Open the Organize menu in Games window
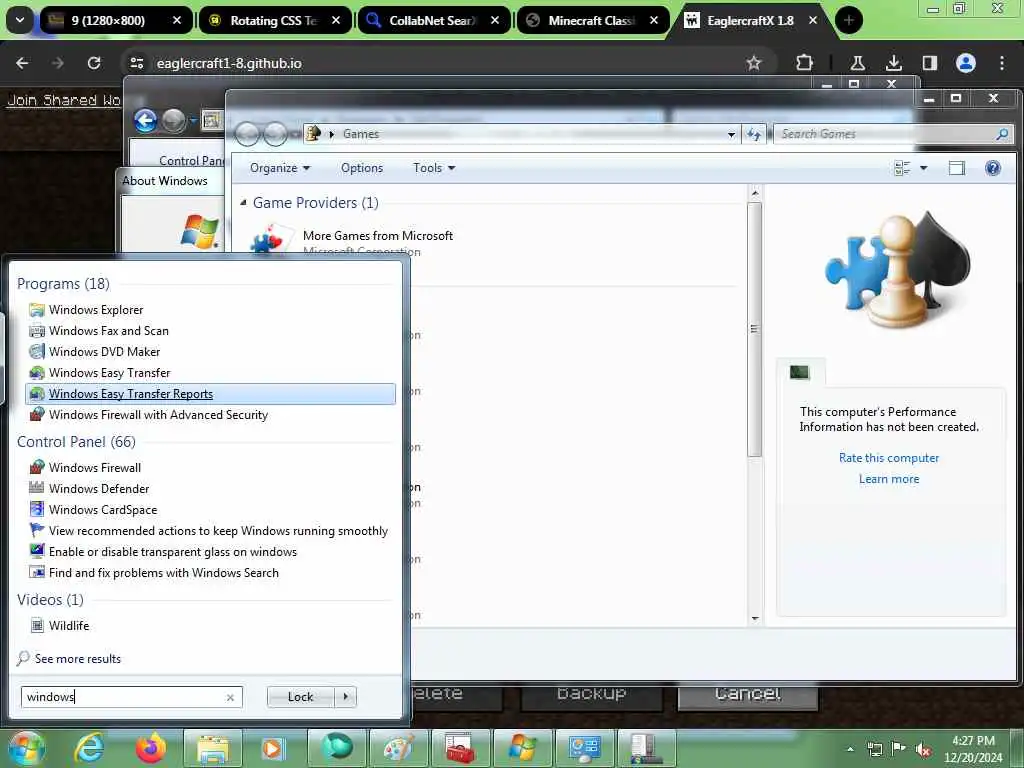Image resolution: width=1024 pixels, height=768 pixels. coord(280,168)
